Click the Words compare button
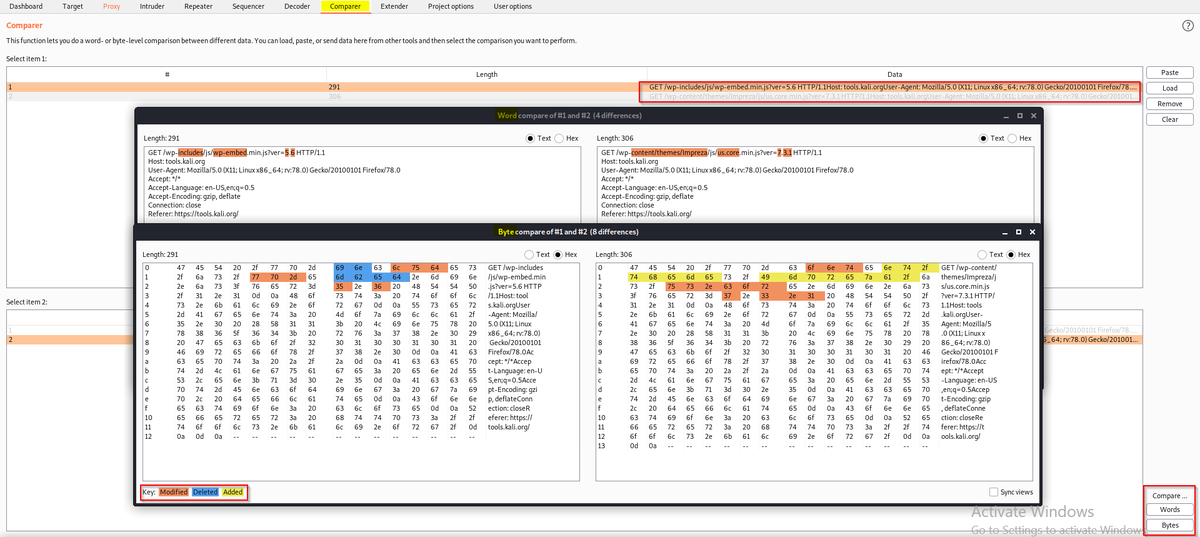1200x537 pixels. coord(1169,510)
